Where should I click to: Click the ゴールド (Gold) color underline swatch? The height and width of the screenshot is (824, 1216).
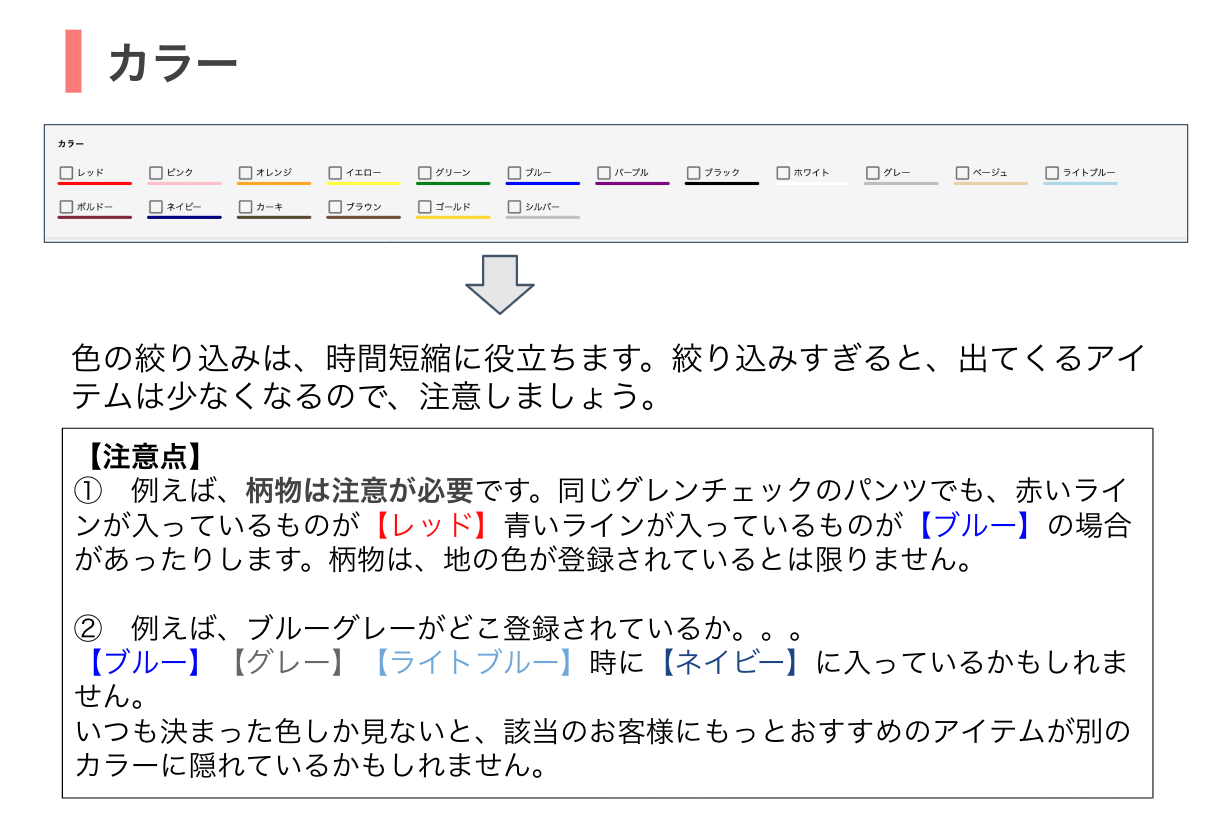453,217
